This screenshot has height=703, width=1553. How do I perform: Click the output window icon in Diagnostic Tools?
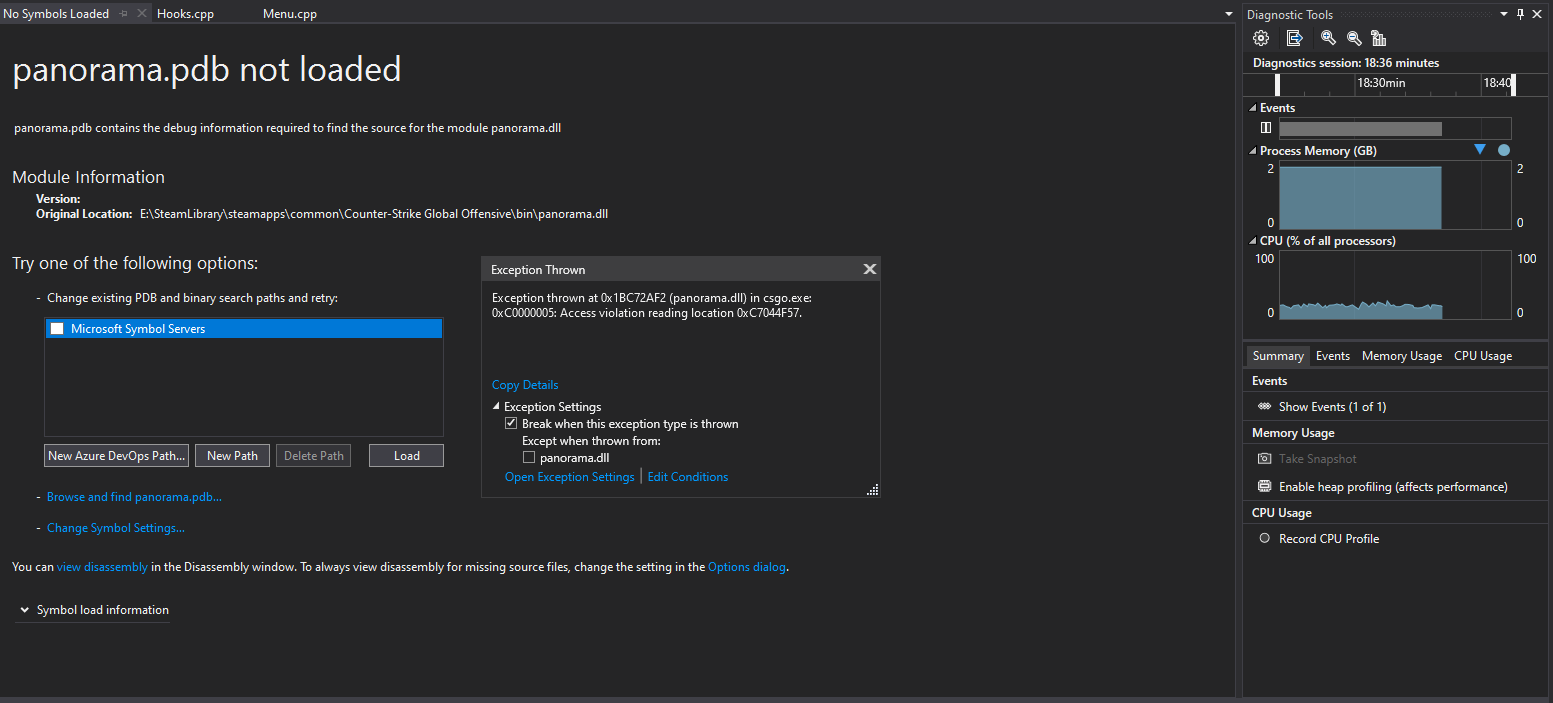point(1294,38)
